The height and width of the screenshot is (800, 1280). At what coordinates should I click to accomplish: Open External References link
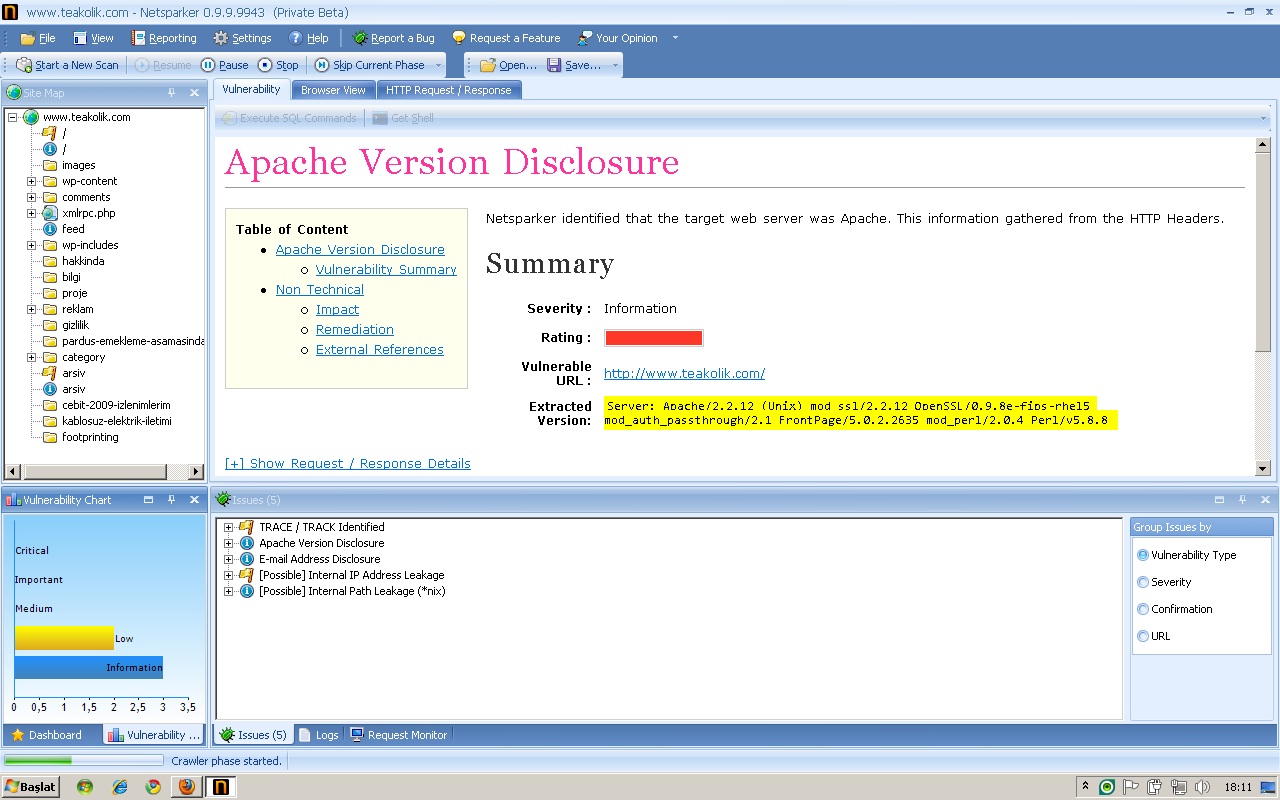point(380,350)
